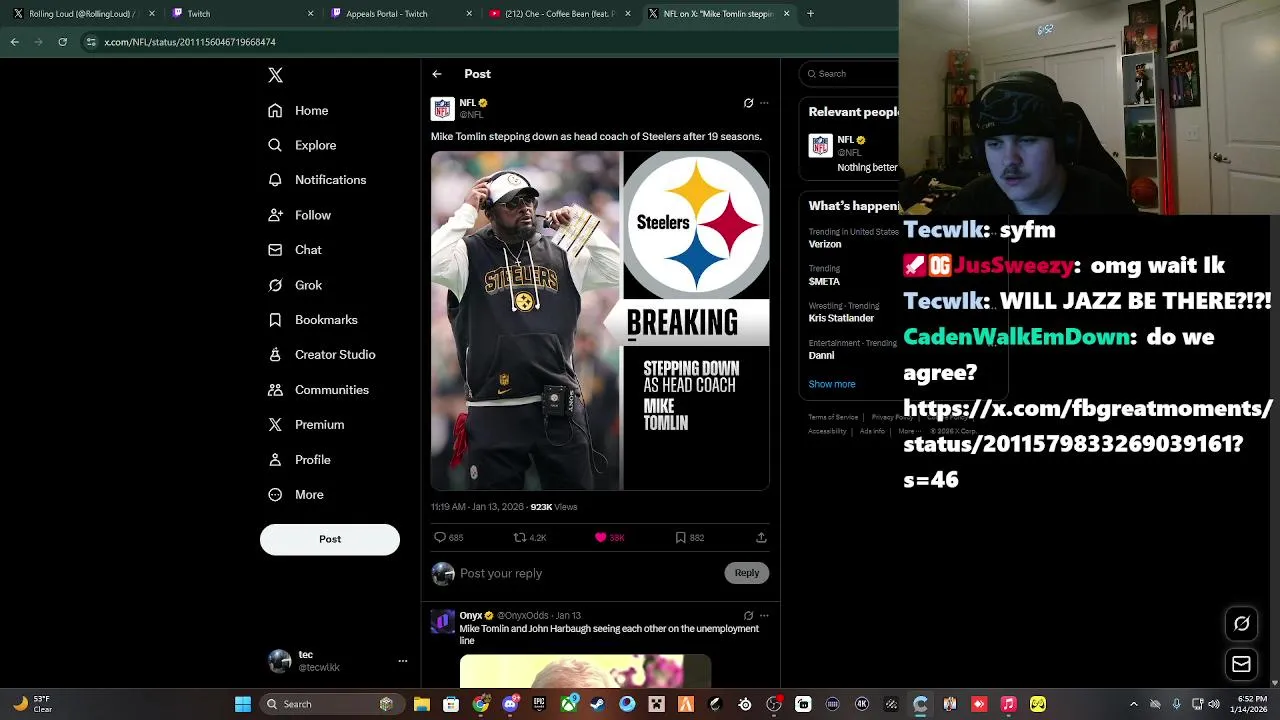Open Creator Studio
This screenshot has width=1280, height=720.
(x=322, y=355)
